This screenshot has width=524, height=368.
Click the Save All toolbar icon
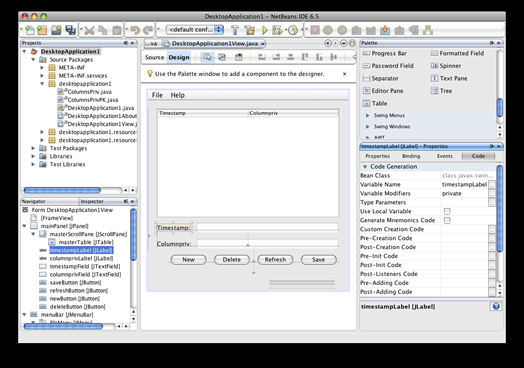70,30
